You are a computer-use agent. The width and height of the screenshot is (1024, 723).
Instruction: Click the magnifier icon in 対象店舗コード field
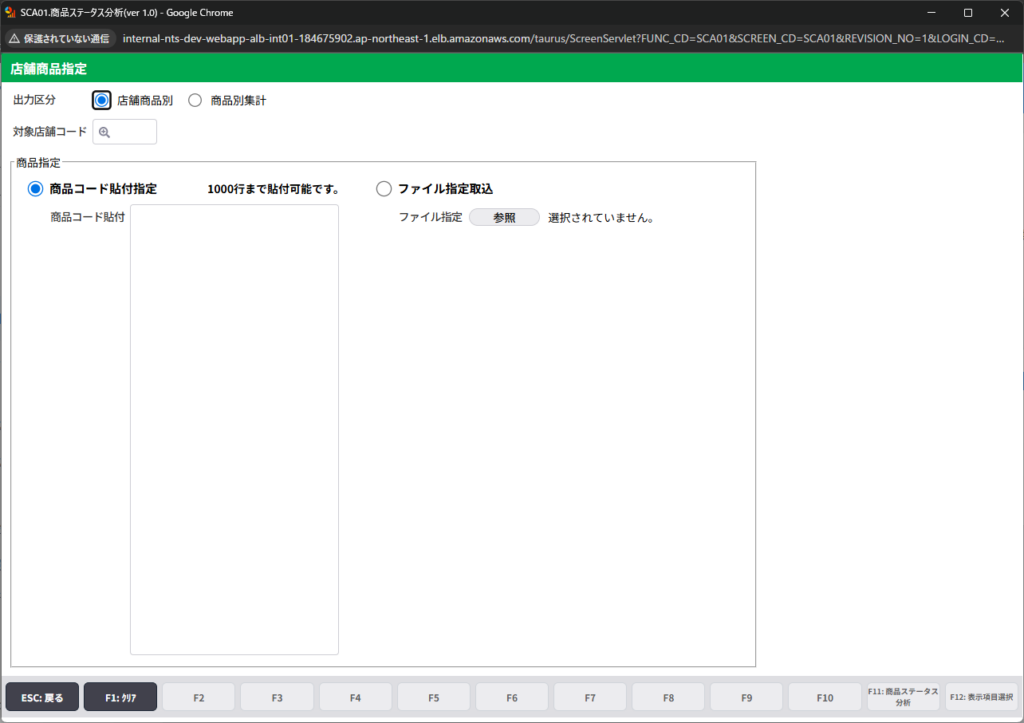[104, 133]
